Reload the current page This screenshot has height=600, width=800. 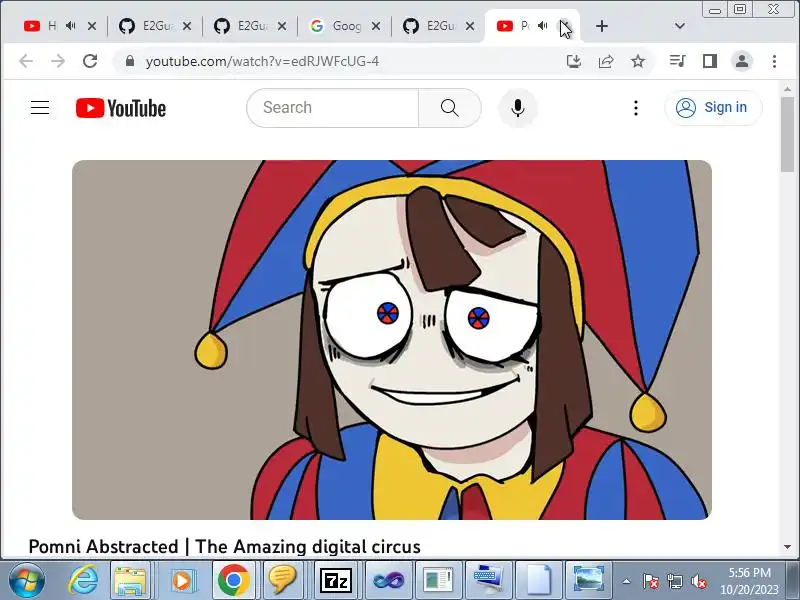[90, 61]
